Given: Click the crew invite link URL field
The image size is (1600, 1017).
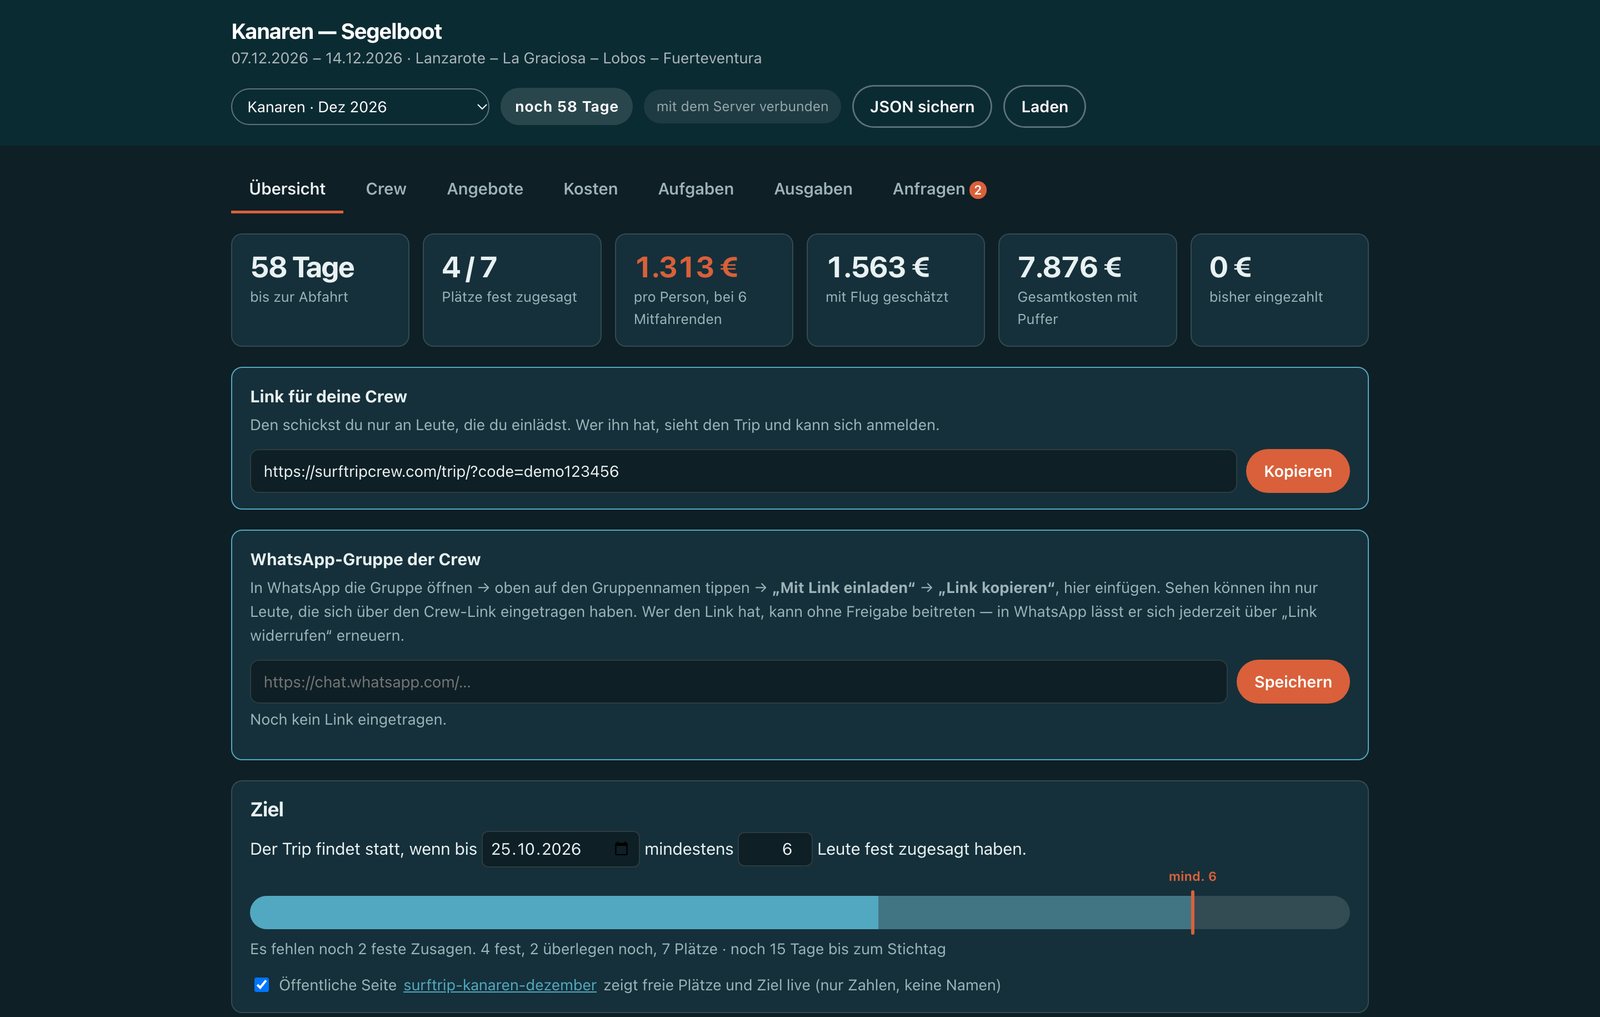Looking at the screenshot, I should (743, 471).
